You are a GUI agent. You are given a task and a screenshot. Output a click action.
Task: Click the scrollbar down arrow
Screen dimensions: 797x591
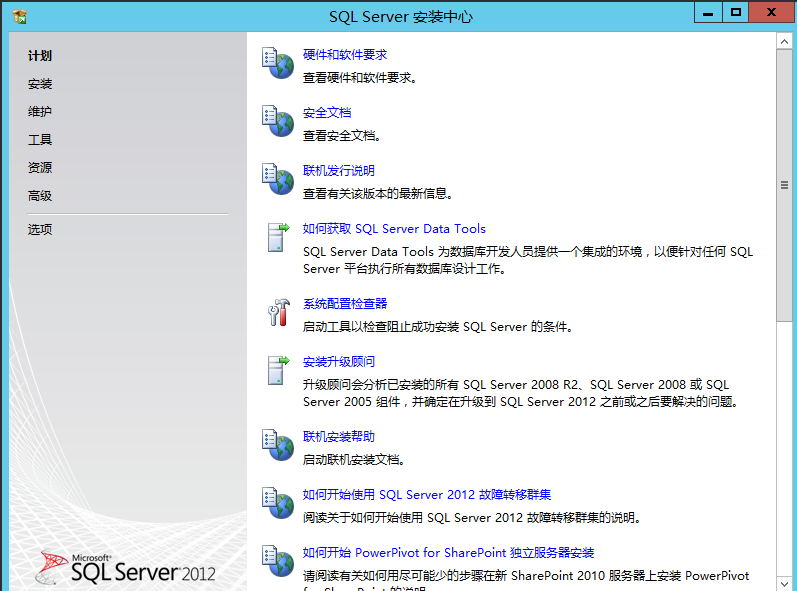784,583
